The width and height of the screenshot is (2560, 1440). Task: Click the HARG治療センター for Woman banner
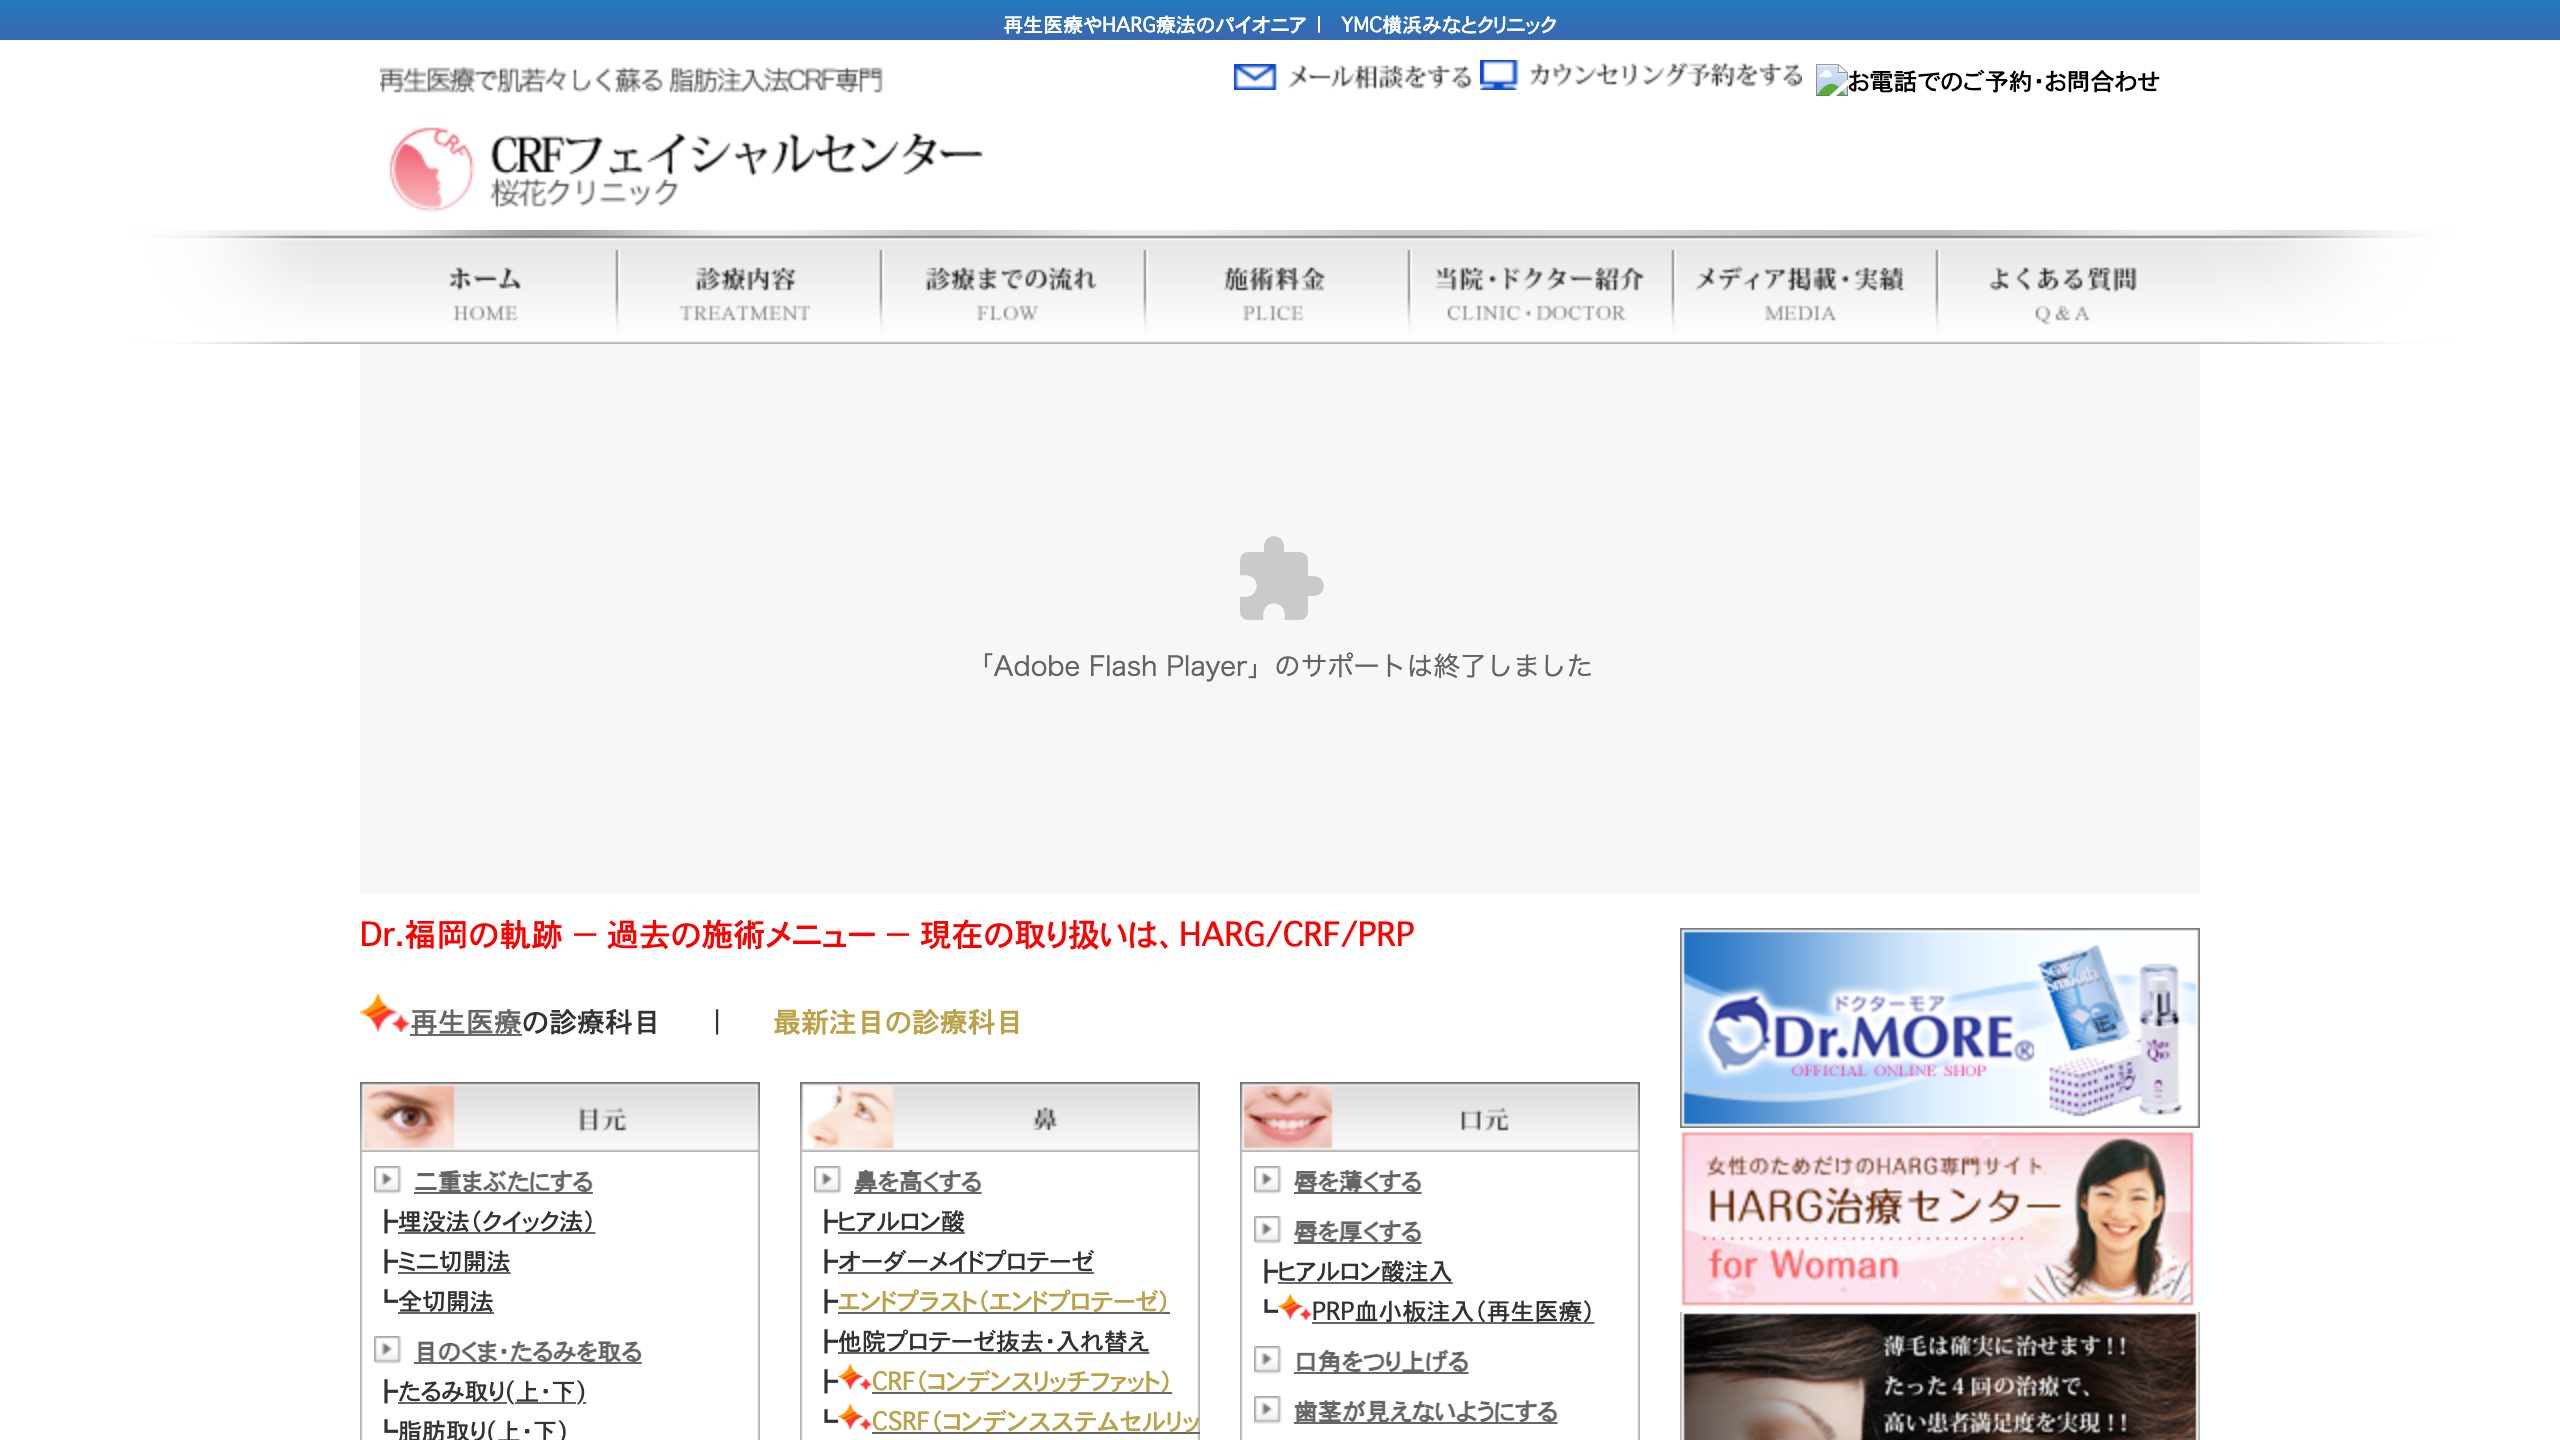(x=1938, y=1219)
